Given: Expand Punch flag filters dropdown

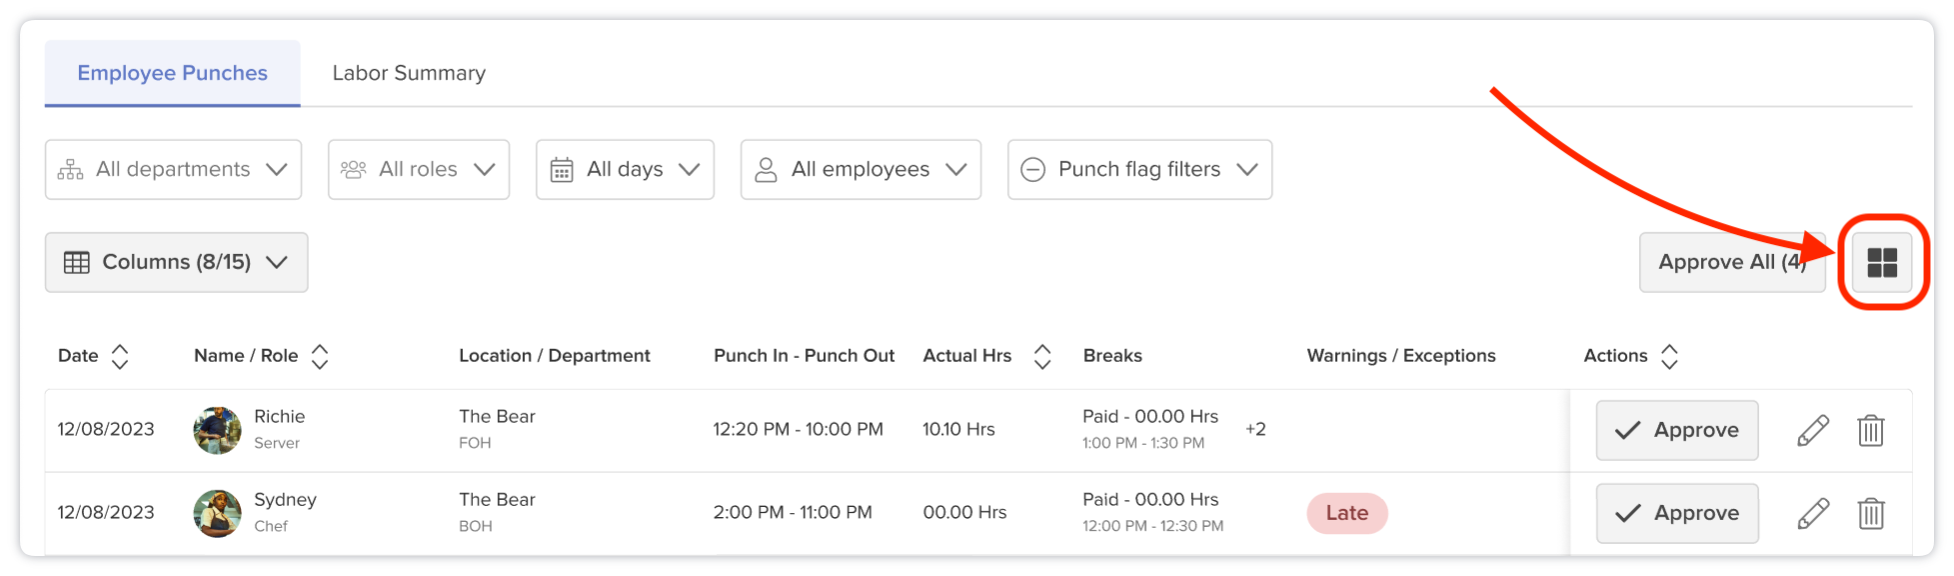Looking at the screenshot, I should [x=1140, y=169].
